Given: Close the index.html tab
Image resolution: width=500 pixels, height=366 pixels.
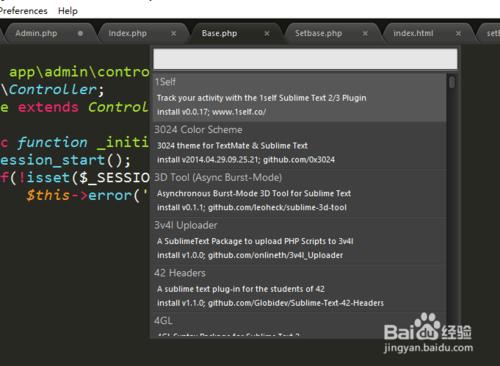Looking at the screenshot, I should pos(459,33).
